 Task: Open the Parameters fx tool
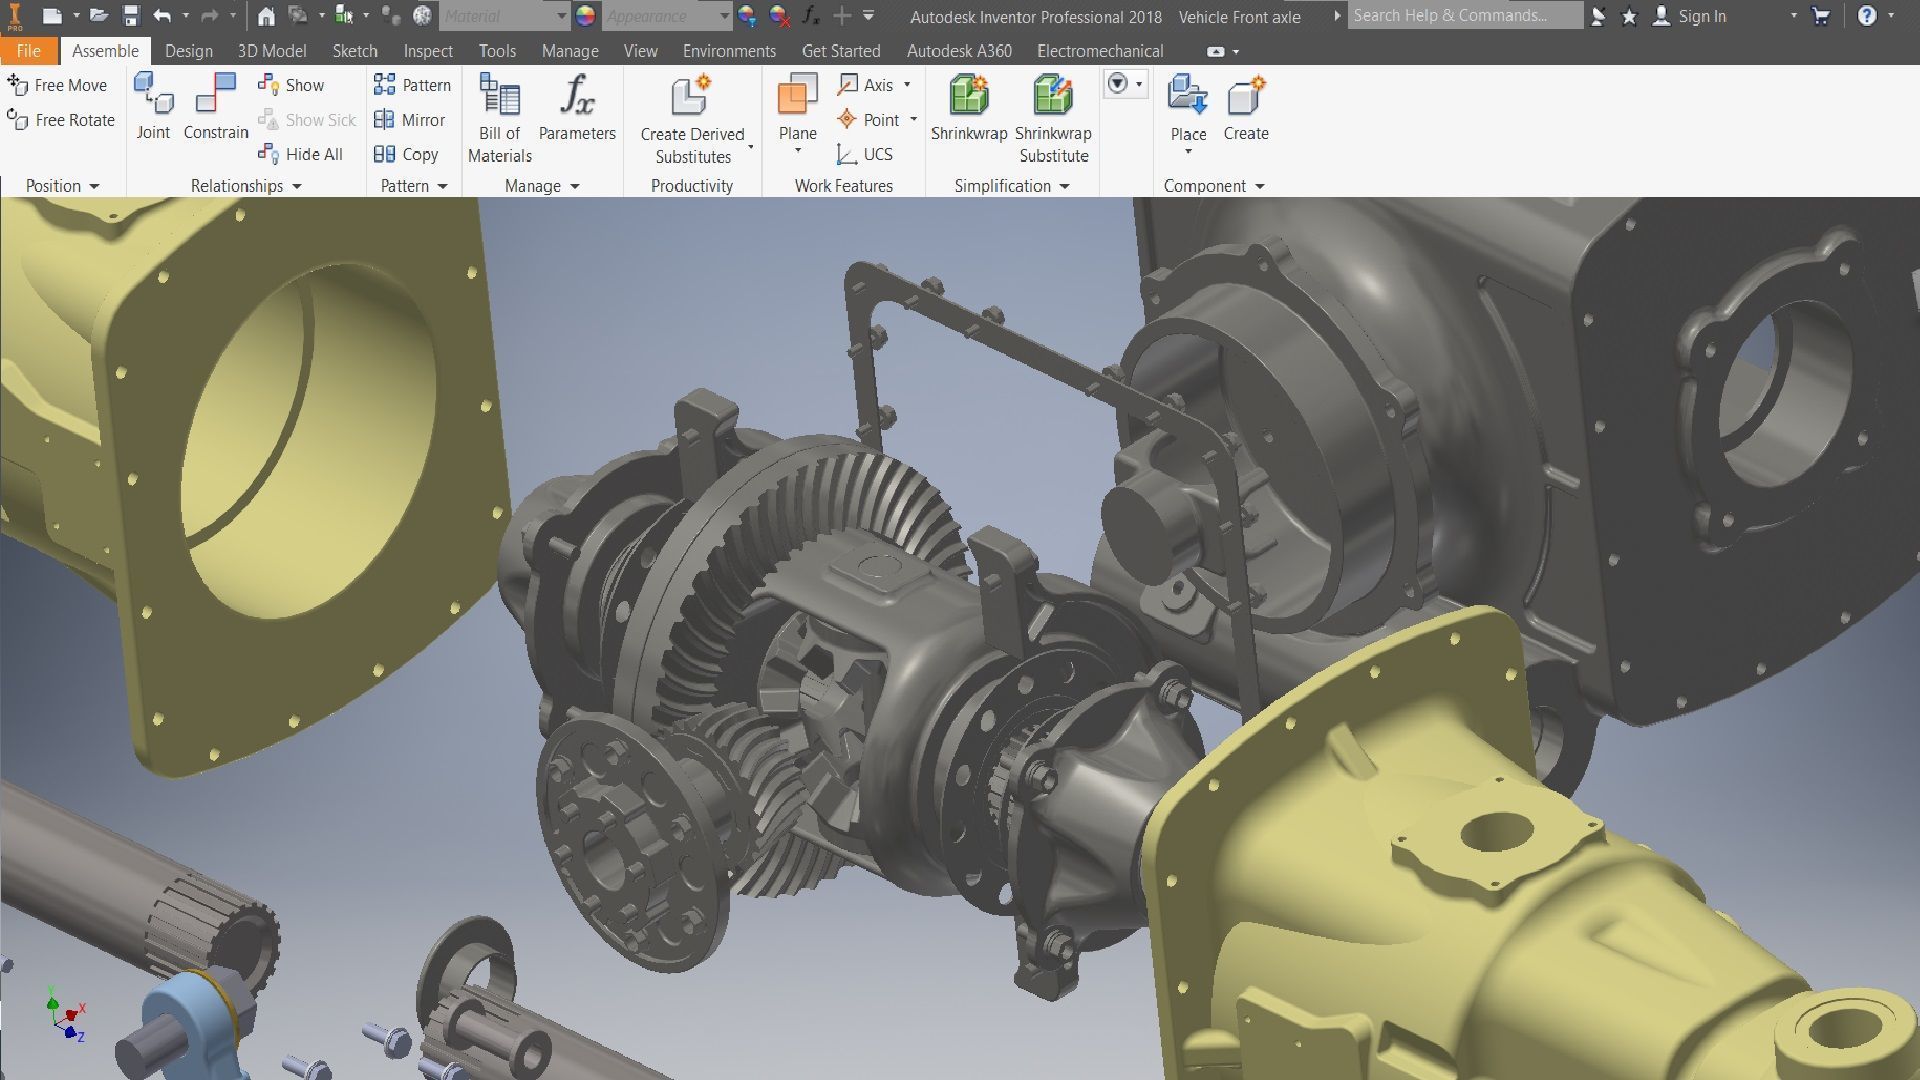[x=577, y=95]
